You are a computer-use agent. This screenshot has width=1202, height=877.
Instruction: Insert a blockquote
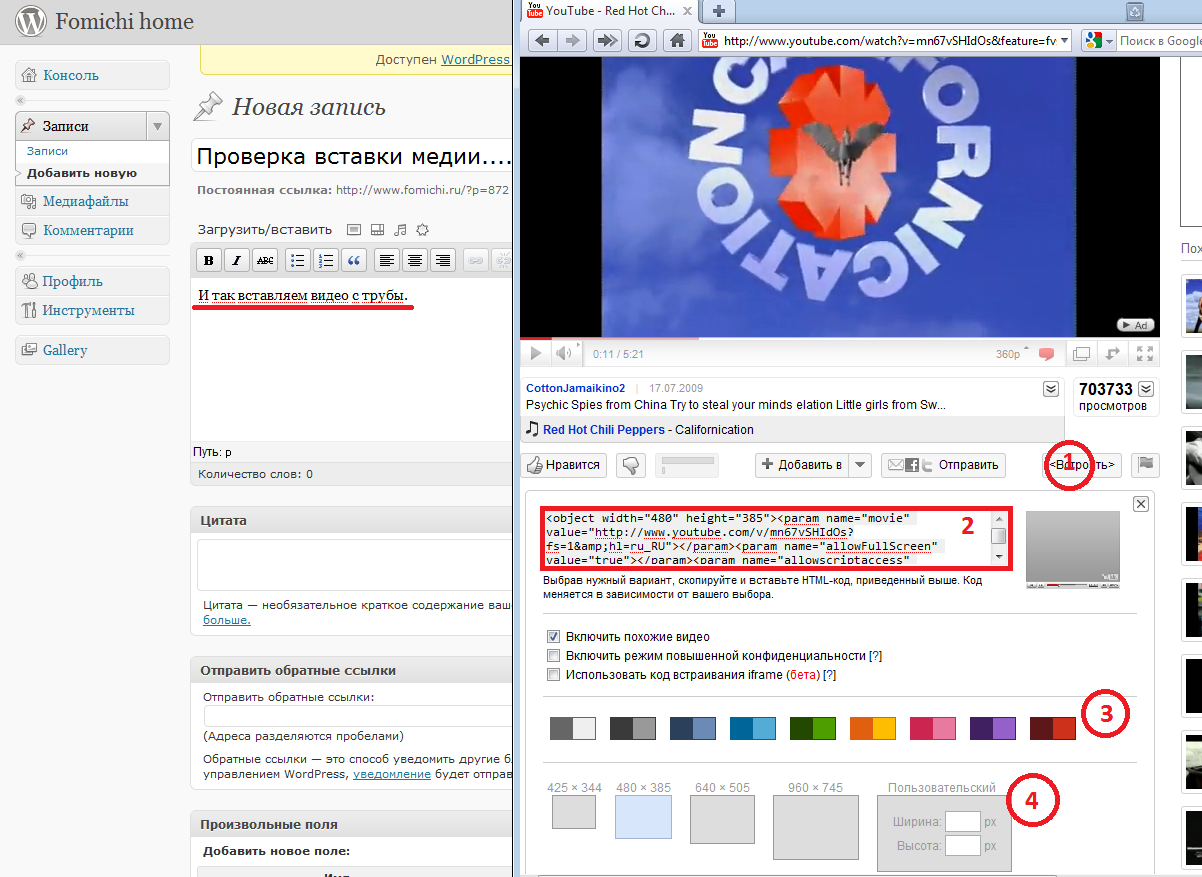[354, 260]
